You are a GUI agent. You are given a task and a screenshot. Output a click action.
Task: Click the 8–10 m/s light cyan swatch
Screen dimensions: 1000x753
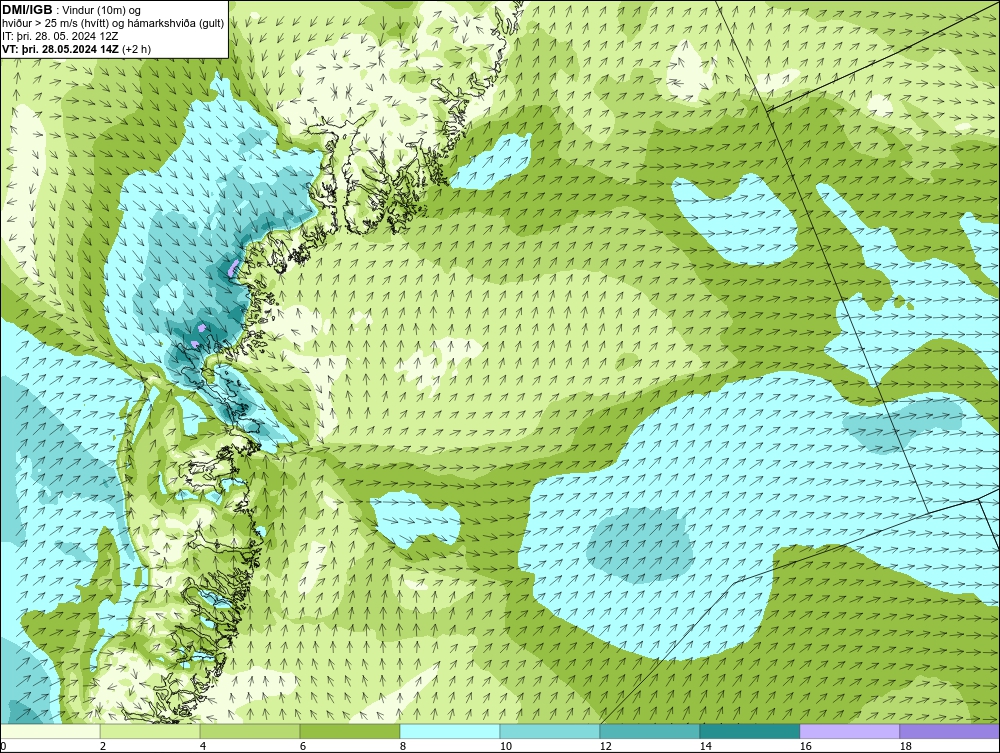[x=450, y=731]
